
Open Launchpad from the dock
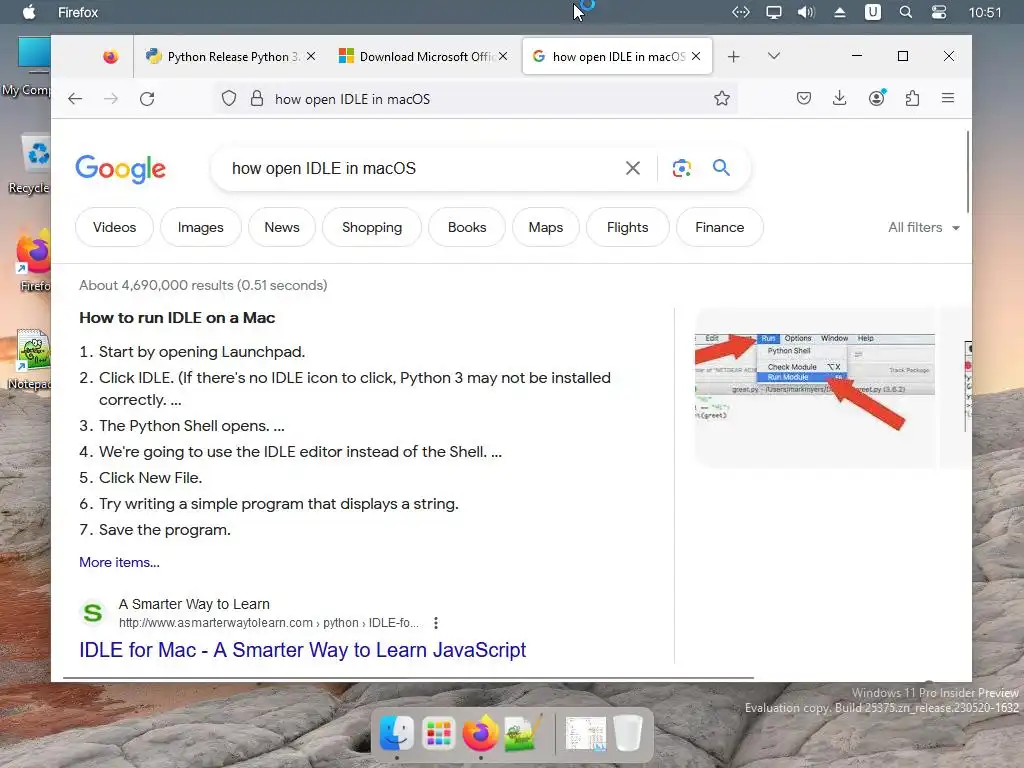[438, 734]
